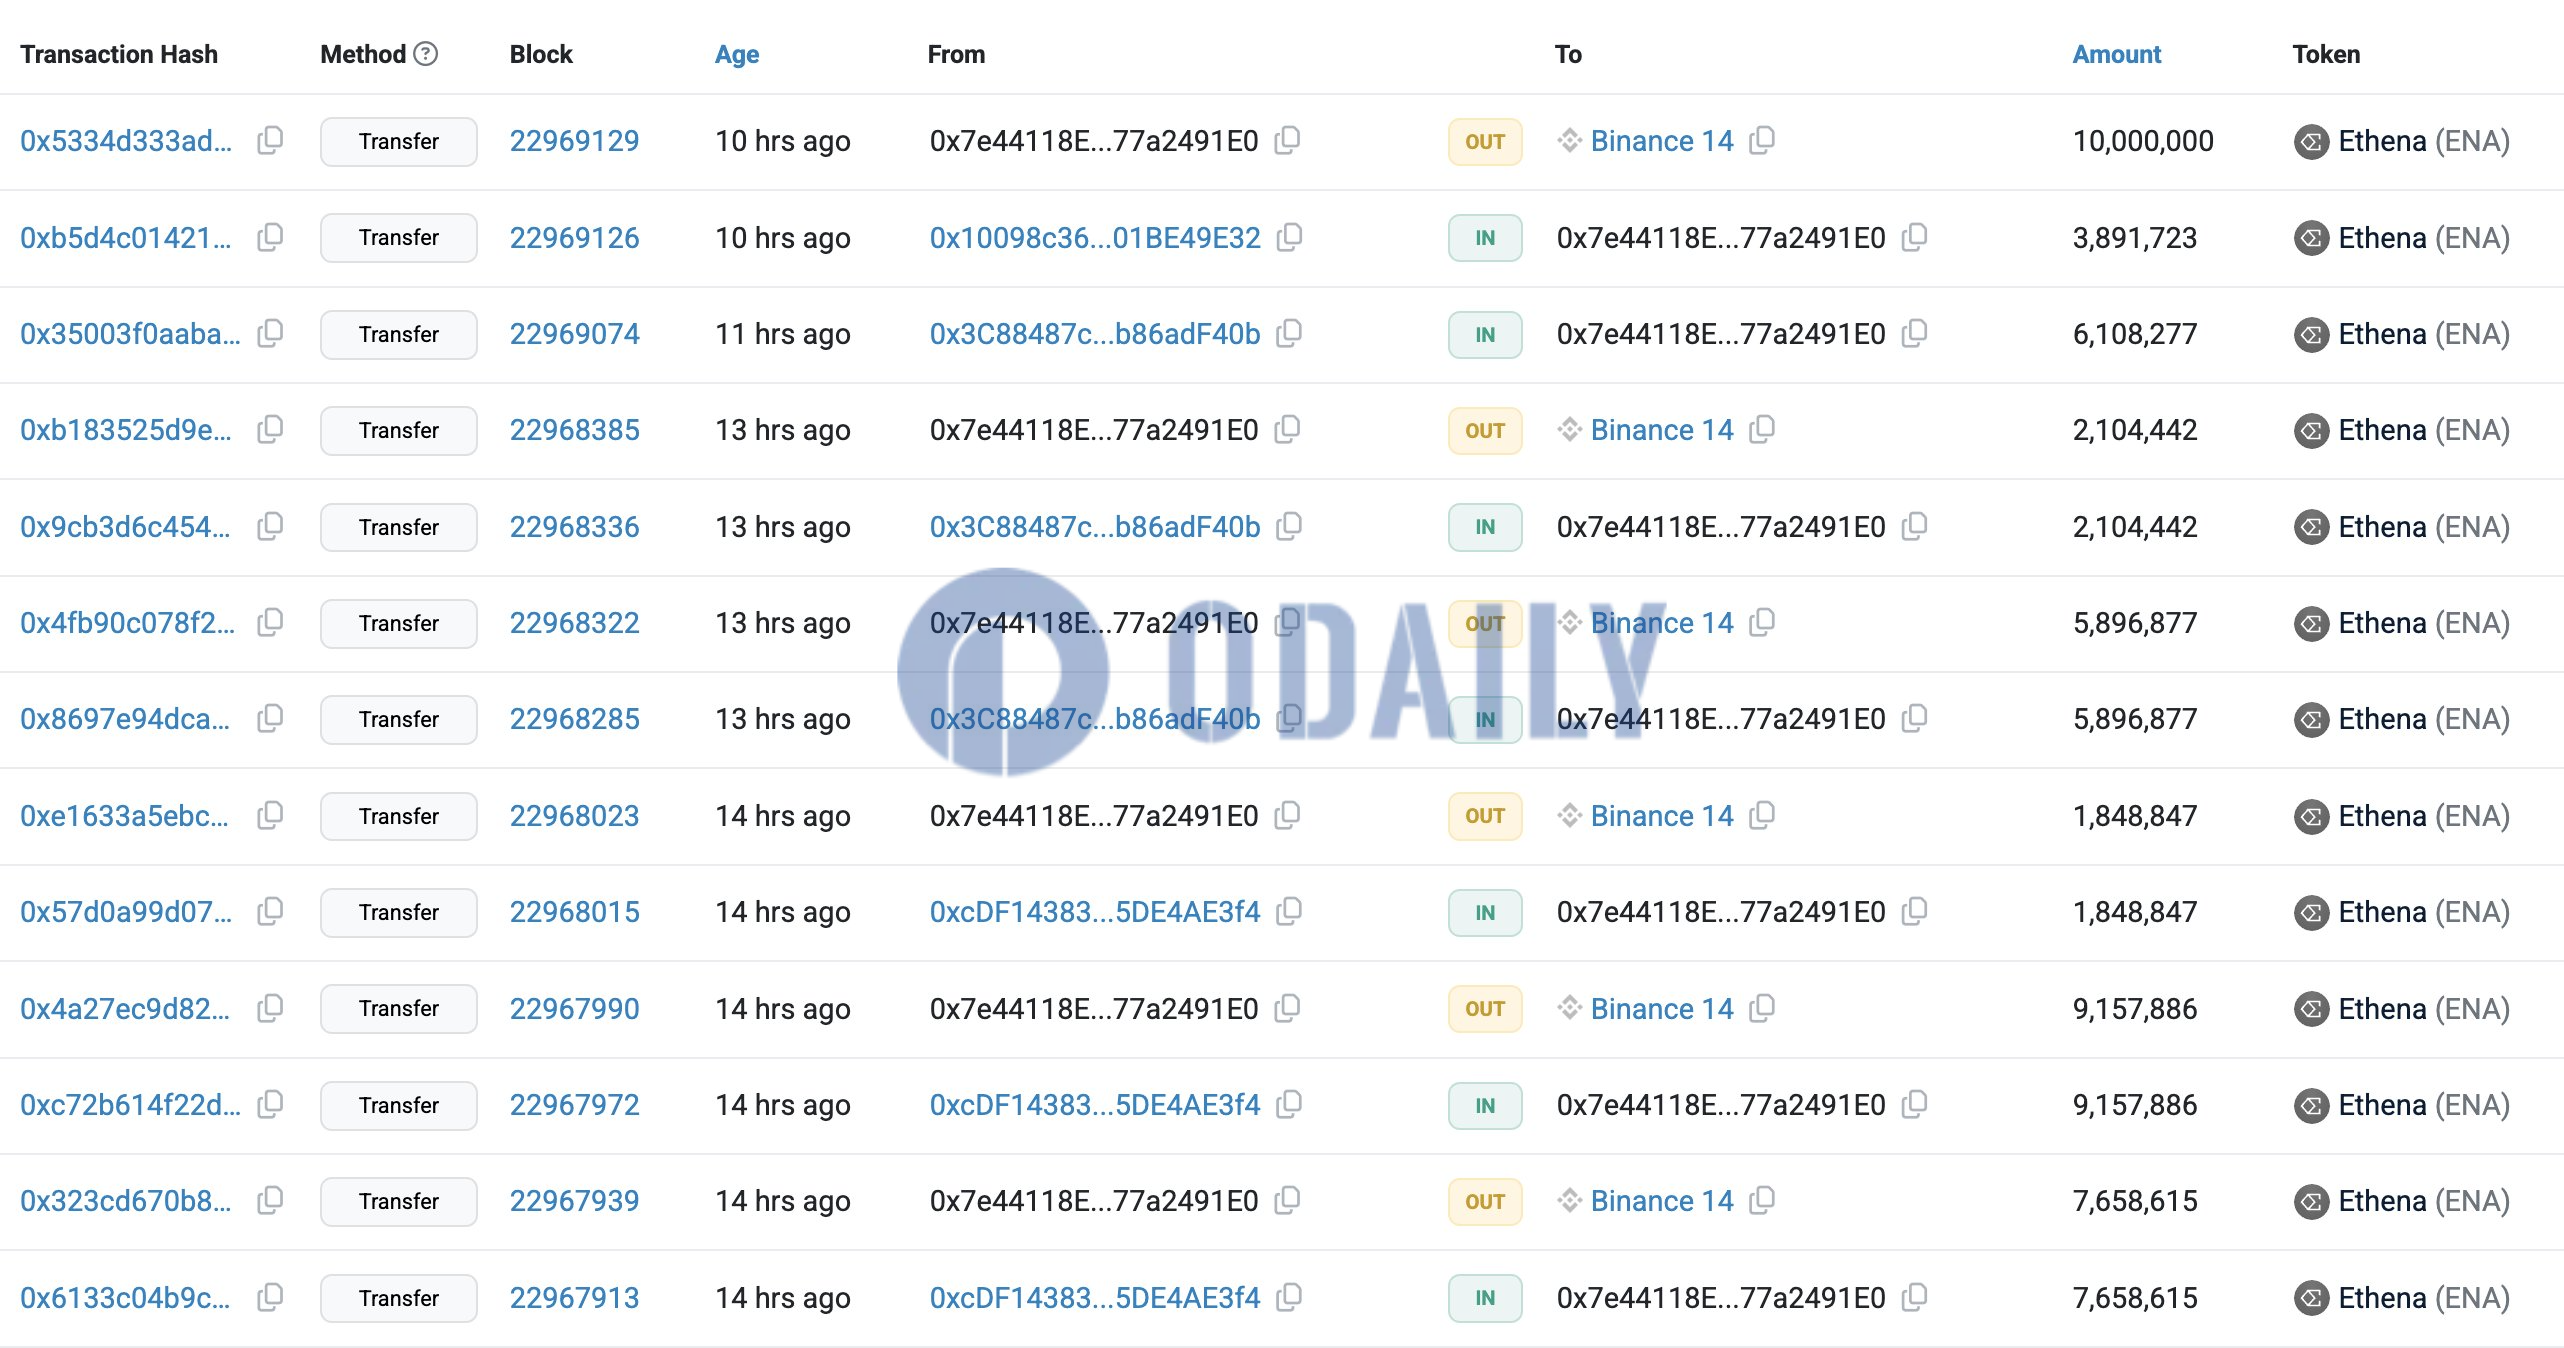
Task: Copy transaction hash 0xc72b614f22d
Action: 270,1105
